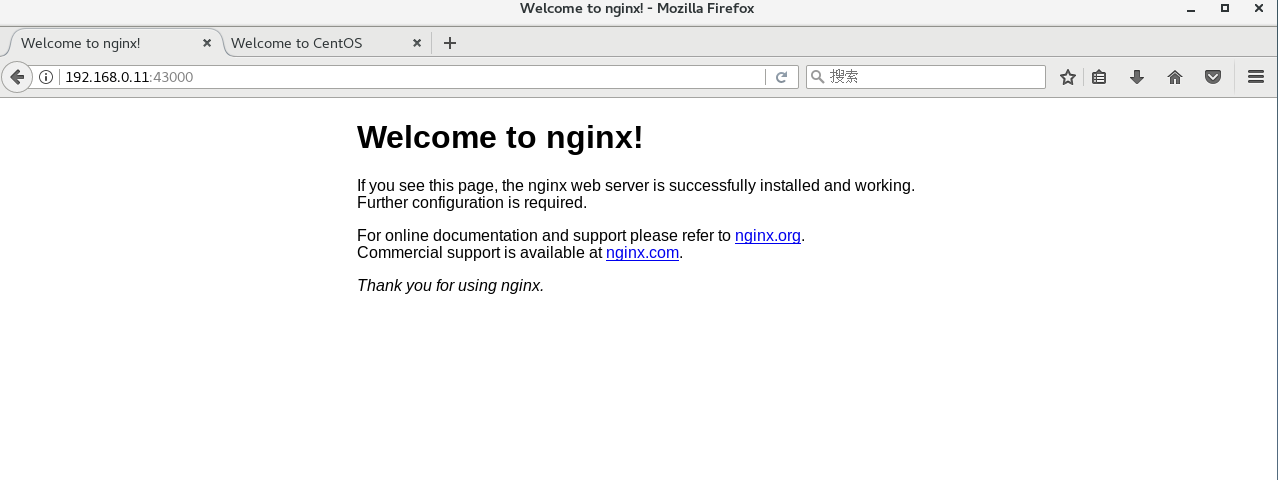
Task: Minimize the Firefox window
Action: coord(1191,9)
